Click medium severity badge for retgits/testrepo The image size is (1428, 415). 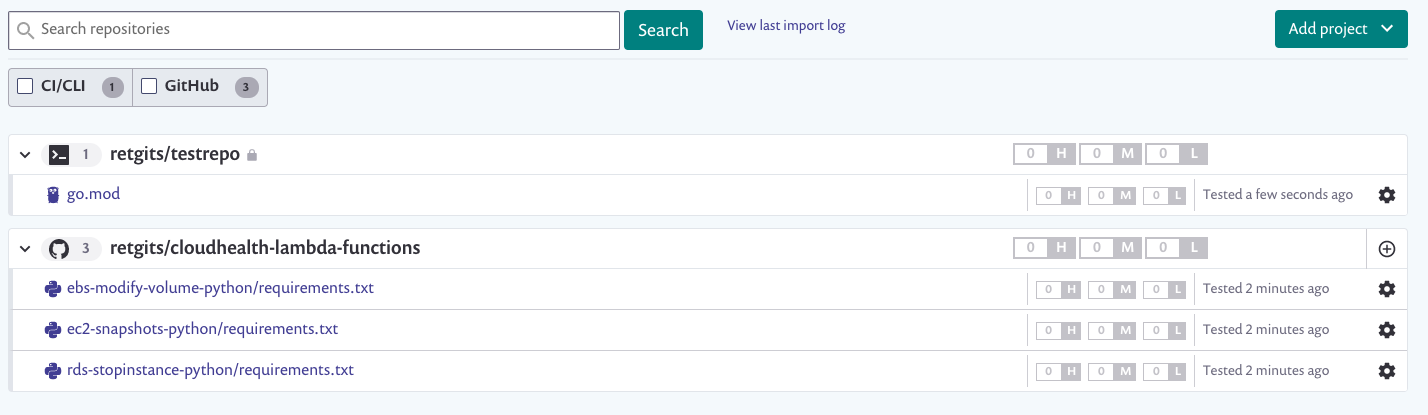pyautogui.click(x=1110, y=154)
